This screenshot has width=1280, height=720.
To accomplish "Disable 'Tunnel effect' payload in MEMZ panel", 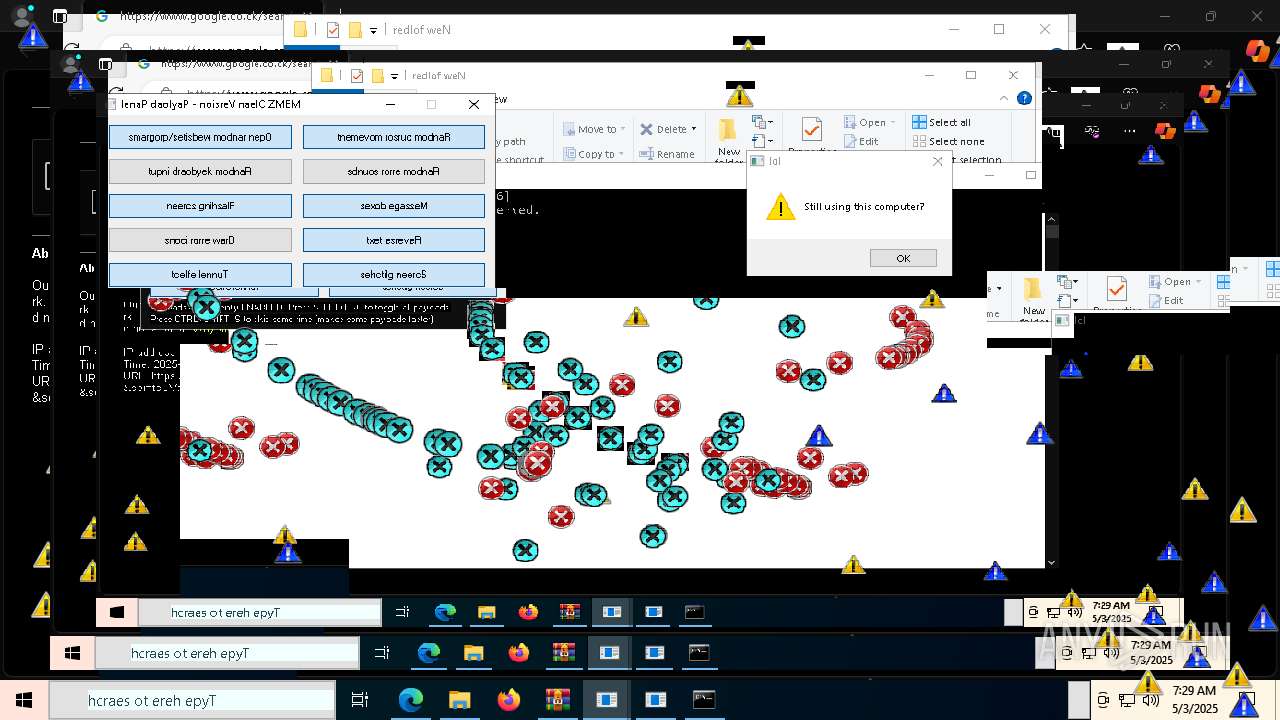I will [200, 274].
